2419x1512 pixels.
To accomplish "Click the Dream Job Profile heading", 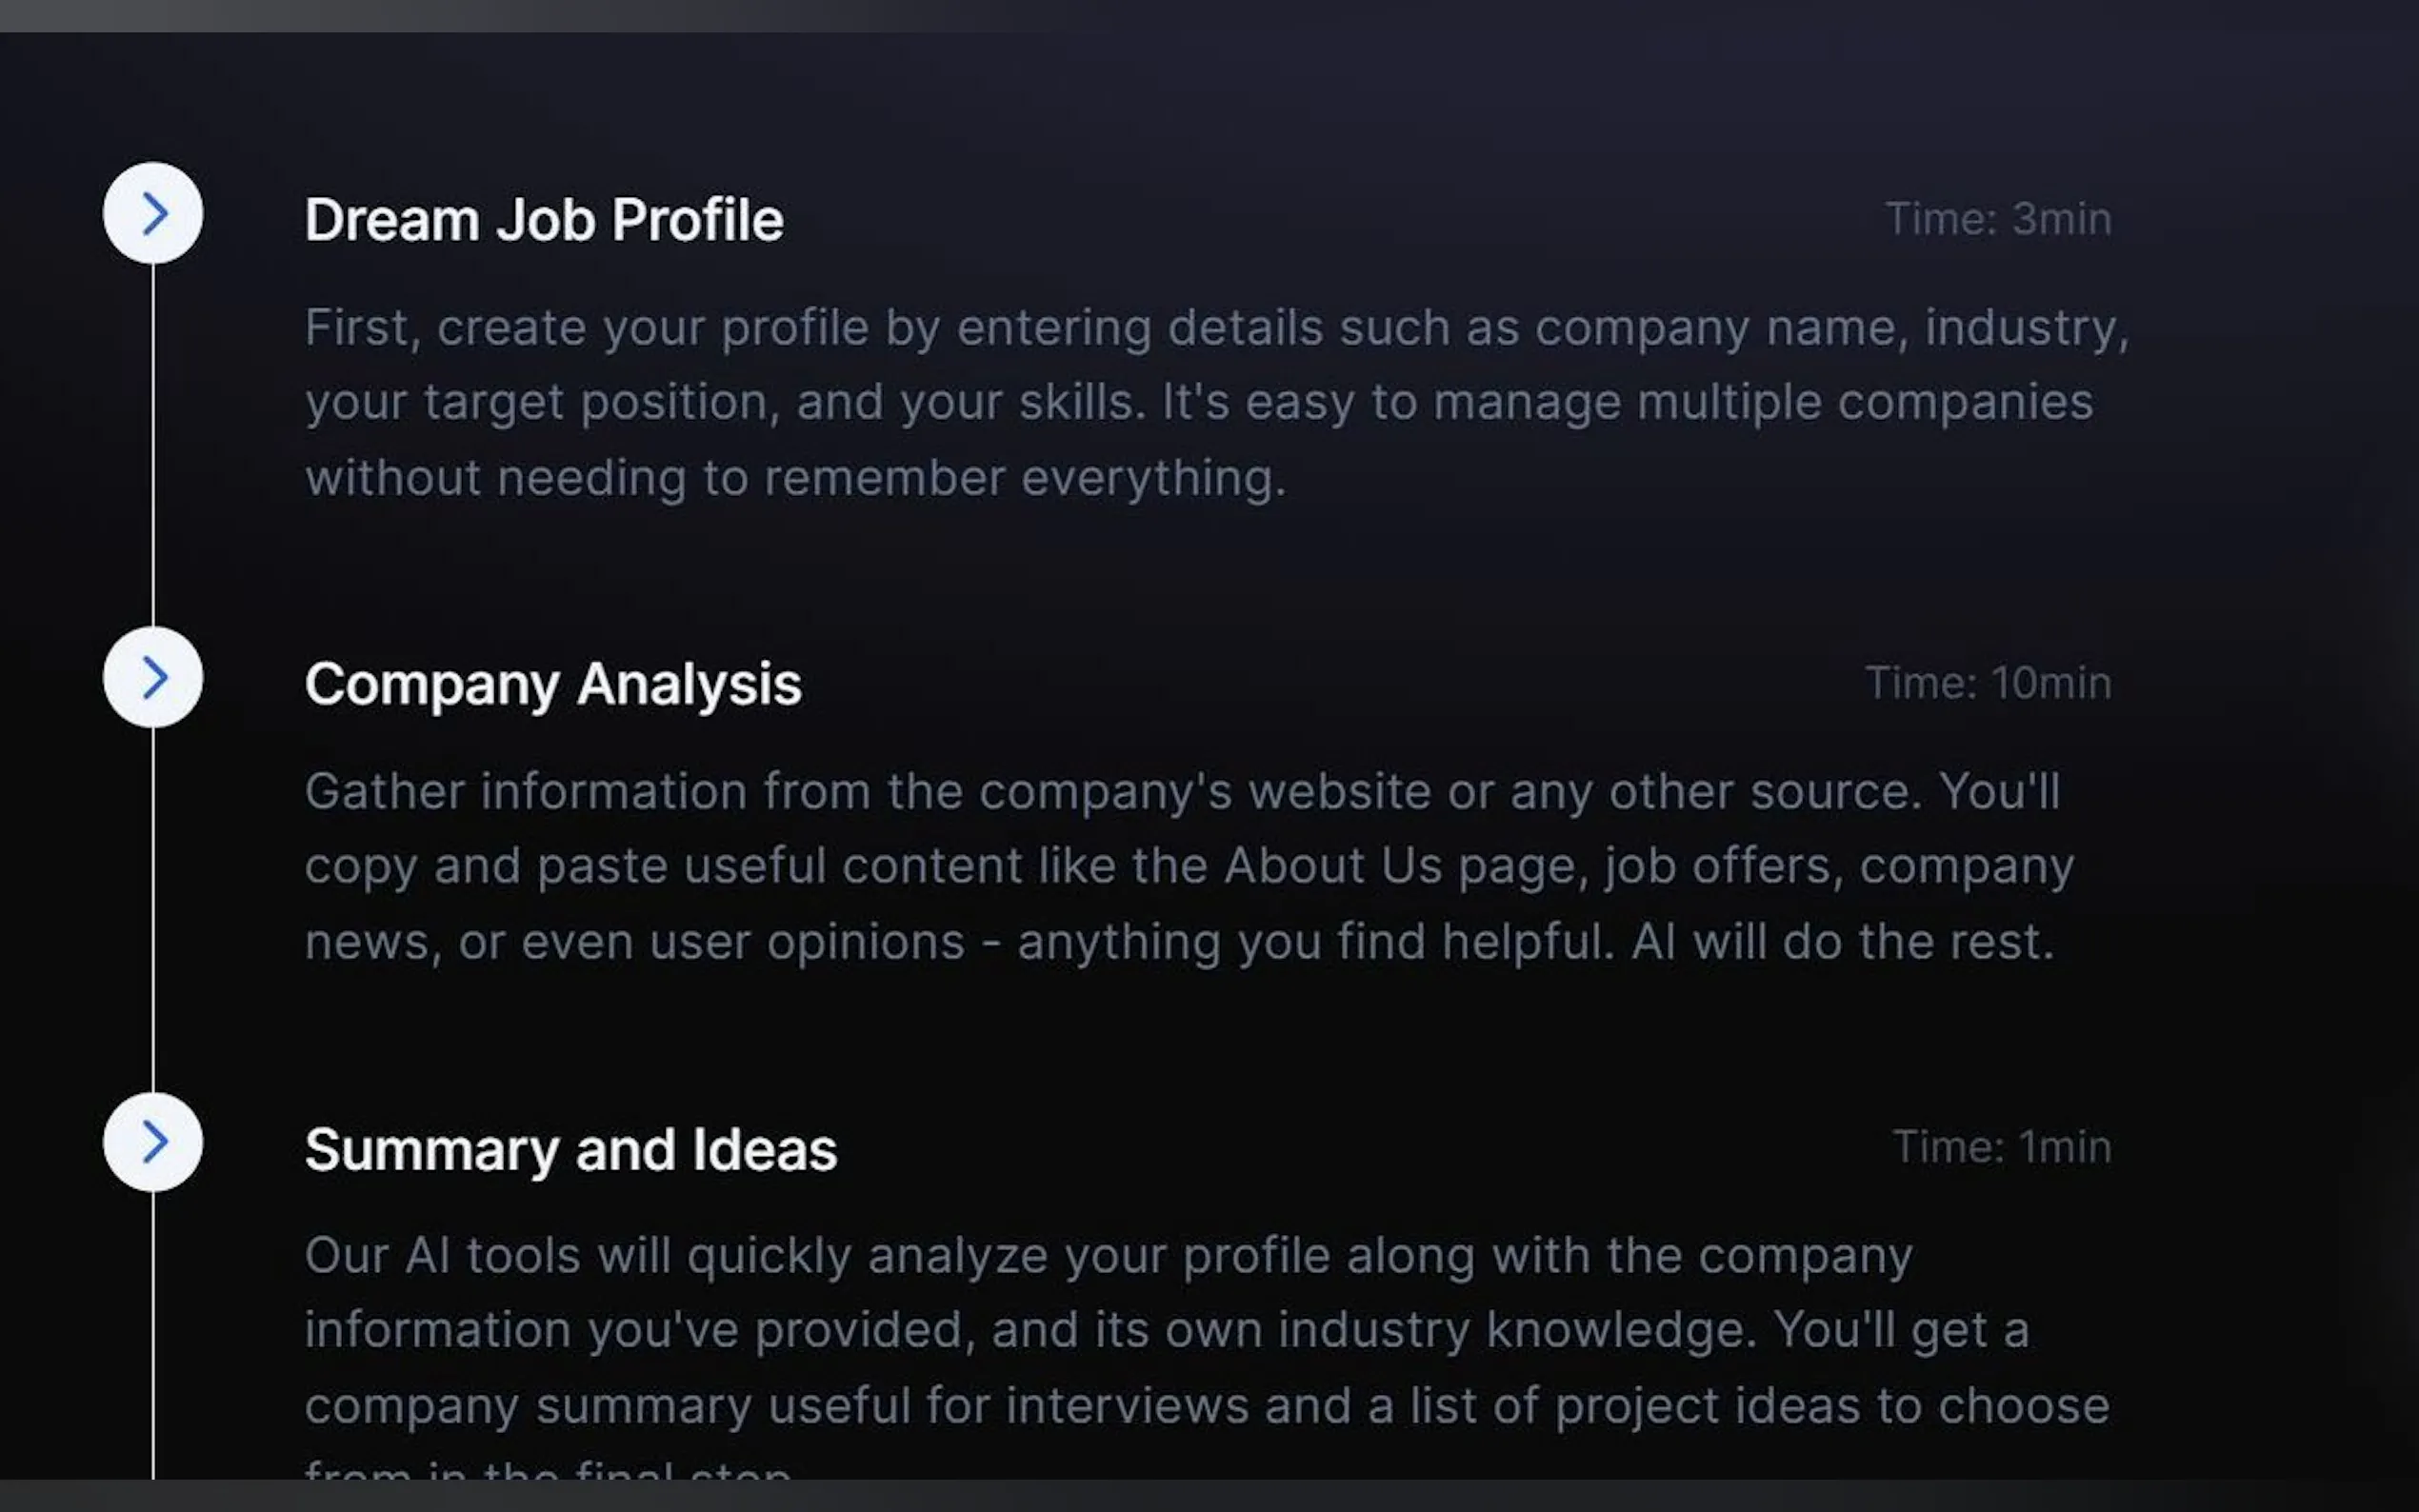I will [544, 220].
